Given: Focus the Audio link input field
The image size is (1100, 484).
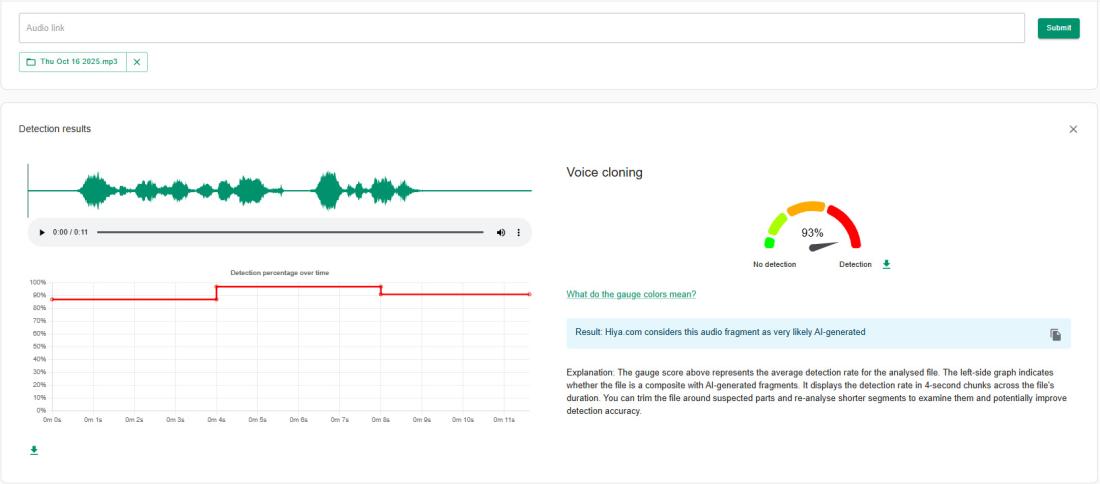Looking at the screenshot, I should tap(521, 28).
